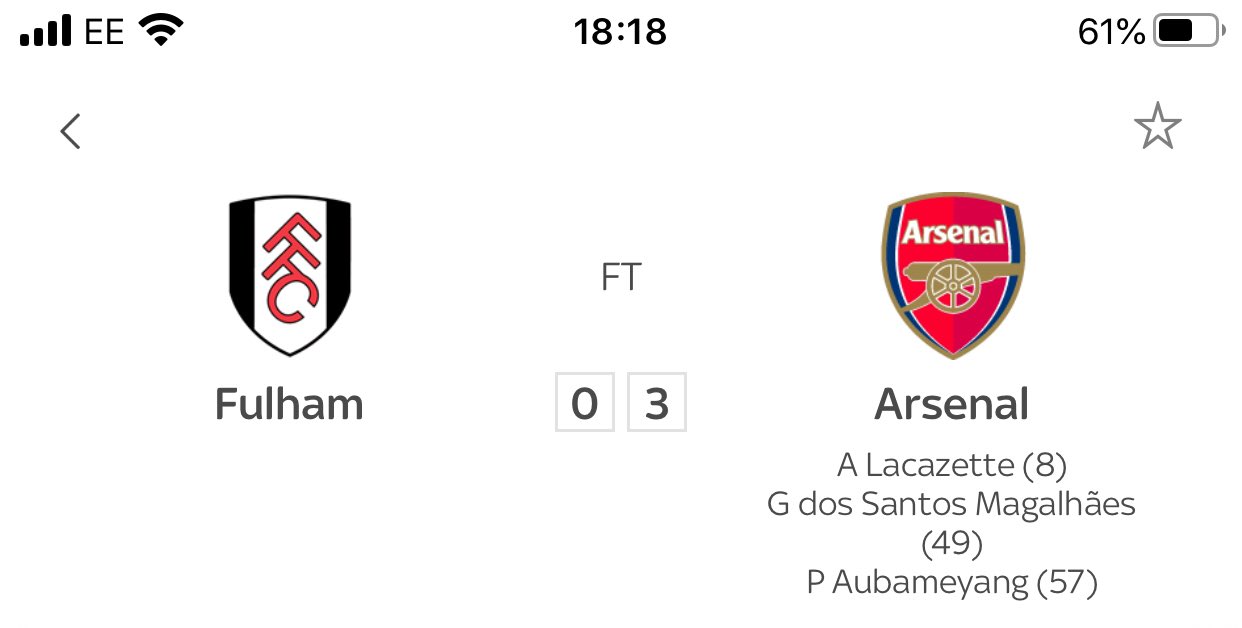Viewport: 1242px width, 628px height.
Task: Select goalscorer P Aubameyang (57)
Action: tap(951, 582)
